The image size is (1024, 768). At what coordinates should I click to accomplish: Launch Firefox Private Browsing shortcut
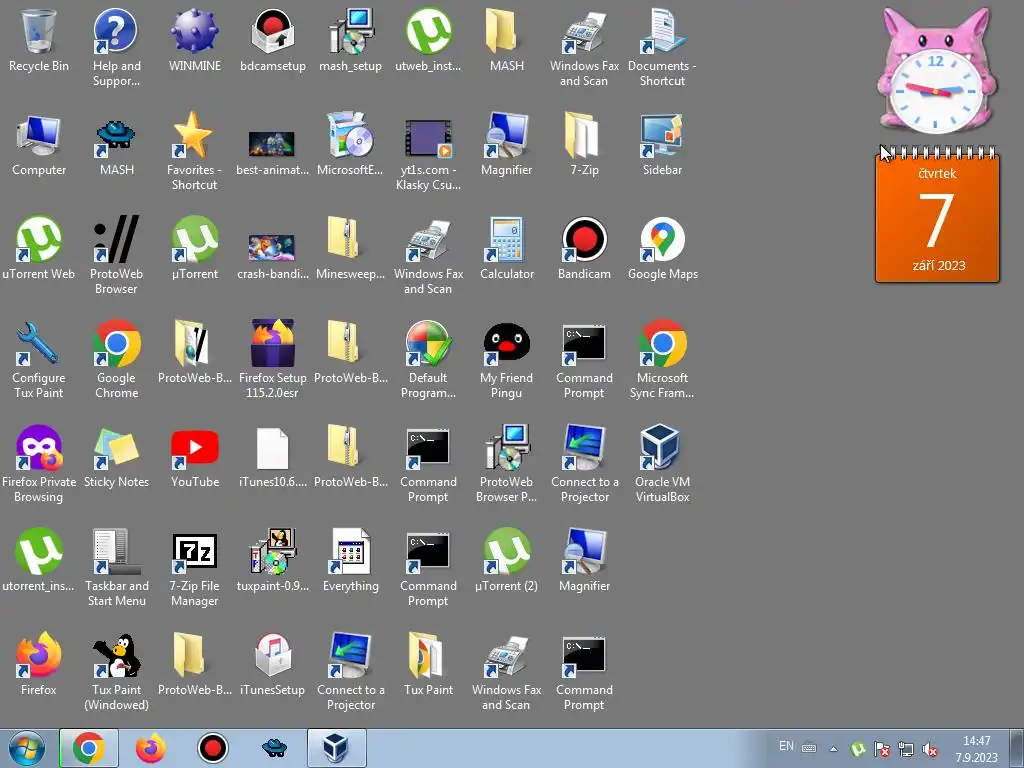coord(39,463)
